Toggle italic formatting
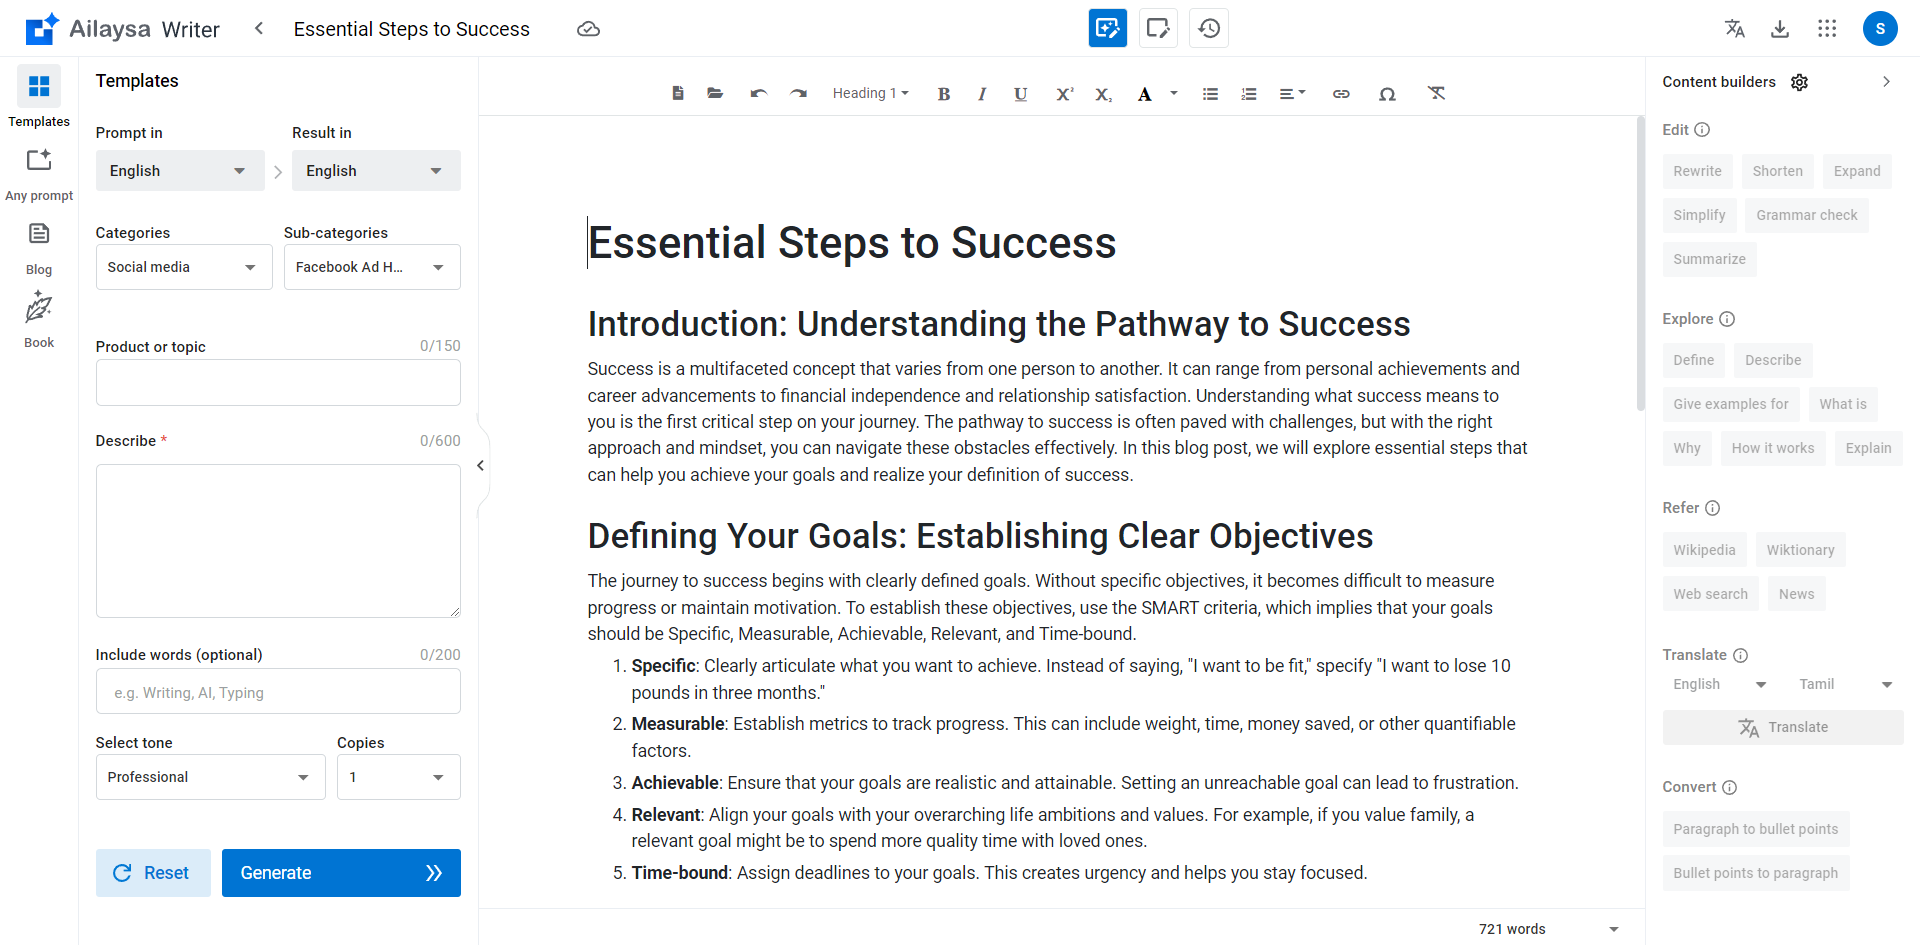Screen dimensions: 1920x945 click(x=982, y=94)
